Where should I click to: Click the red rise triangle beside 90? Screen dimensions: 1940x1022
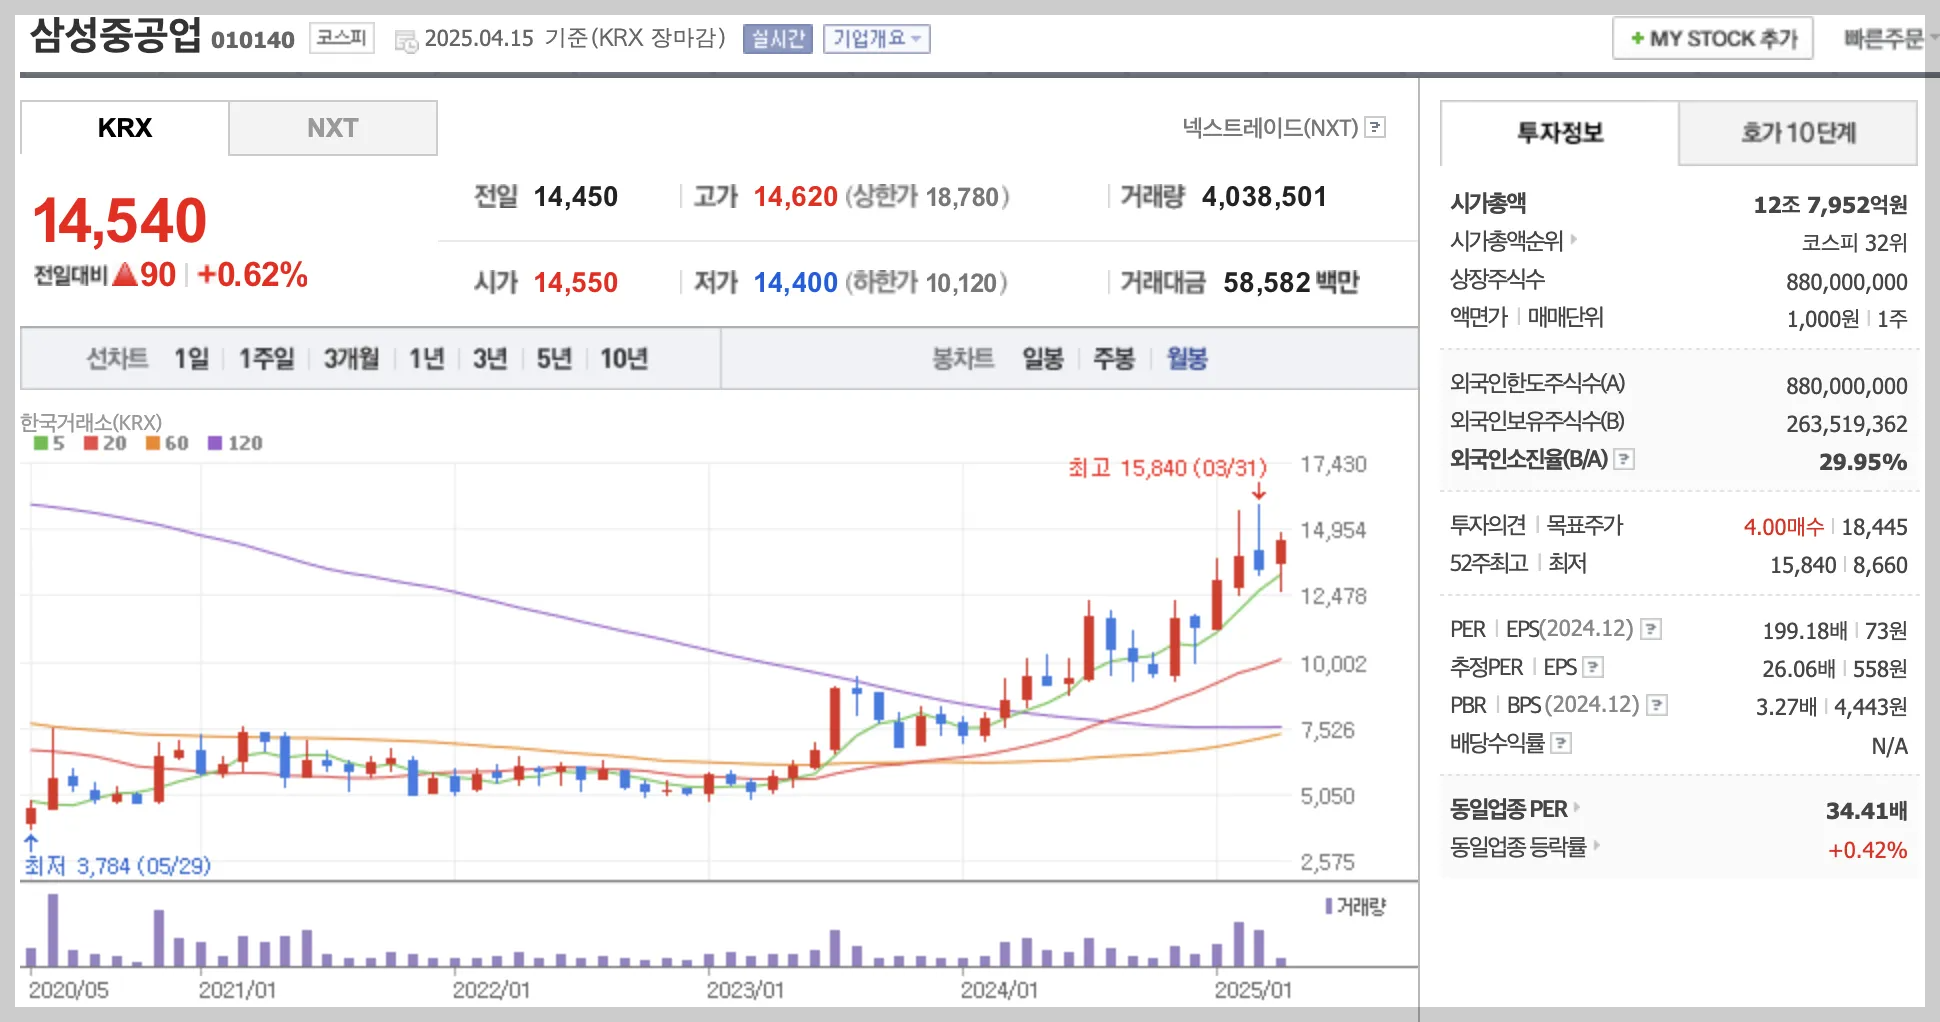[125, 274]
